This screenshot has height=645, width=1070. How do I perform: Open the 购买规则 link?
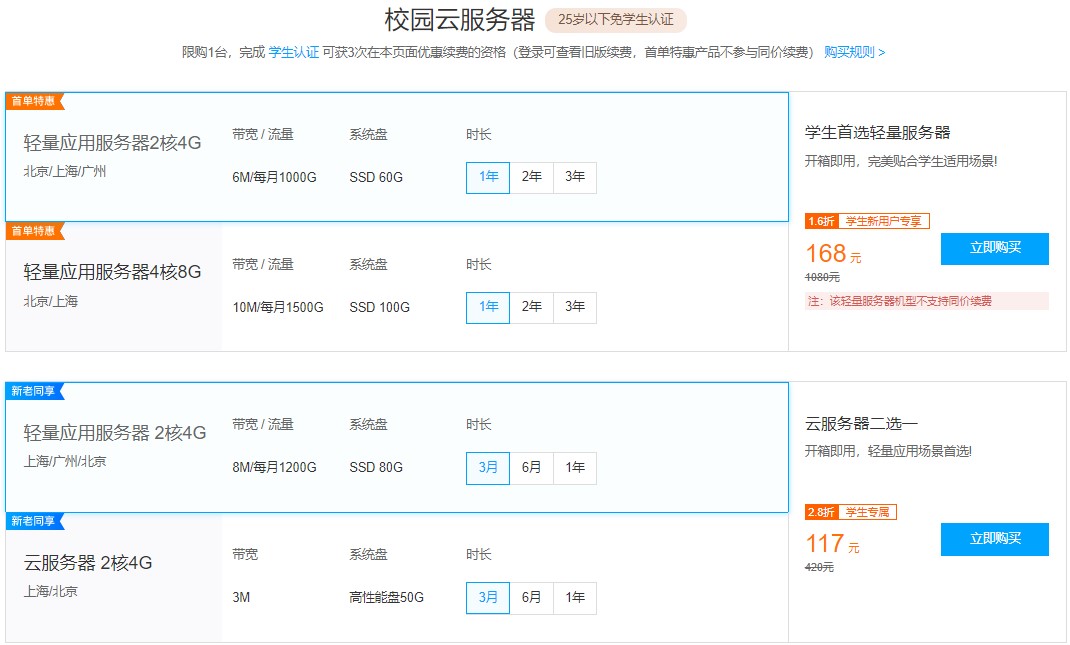coord(854,52)
